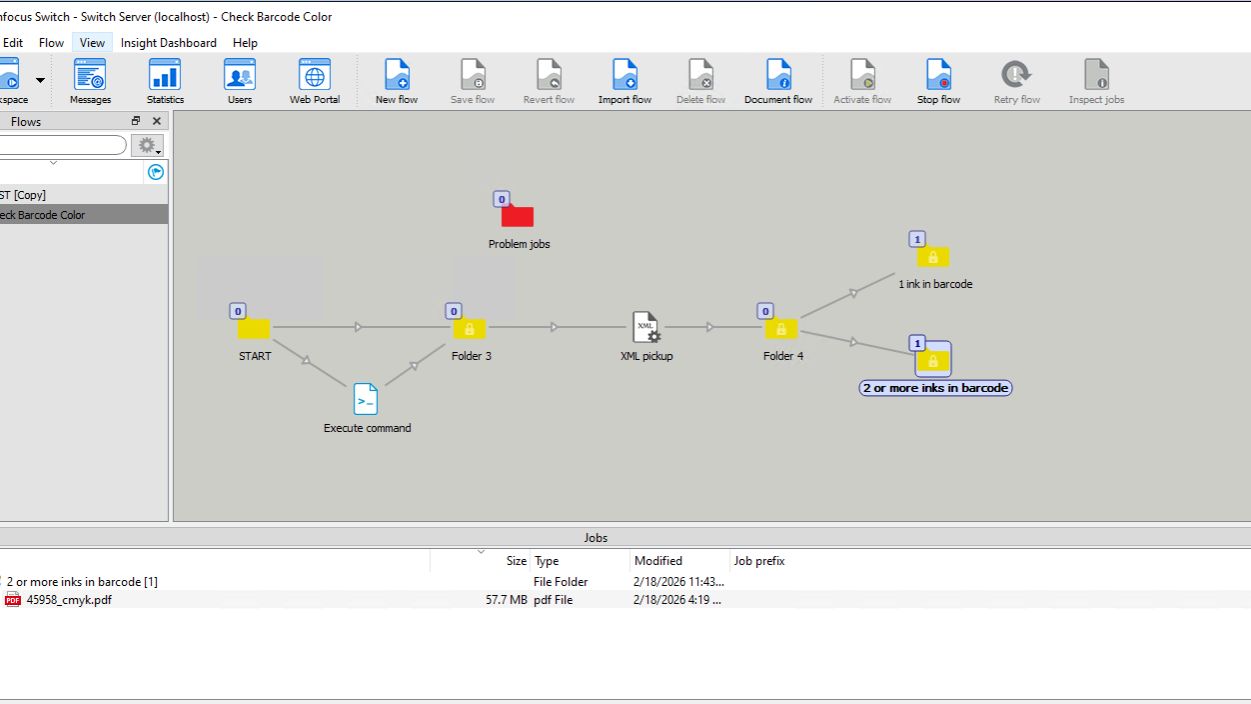
Task: Open Document flow
Action: click(778, 82)
